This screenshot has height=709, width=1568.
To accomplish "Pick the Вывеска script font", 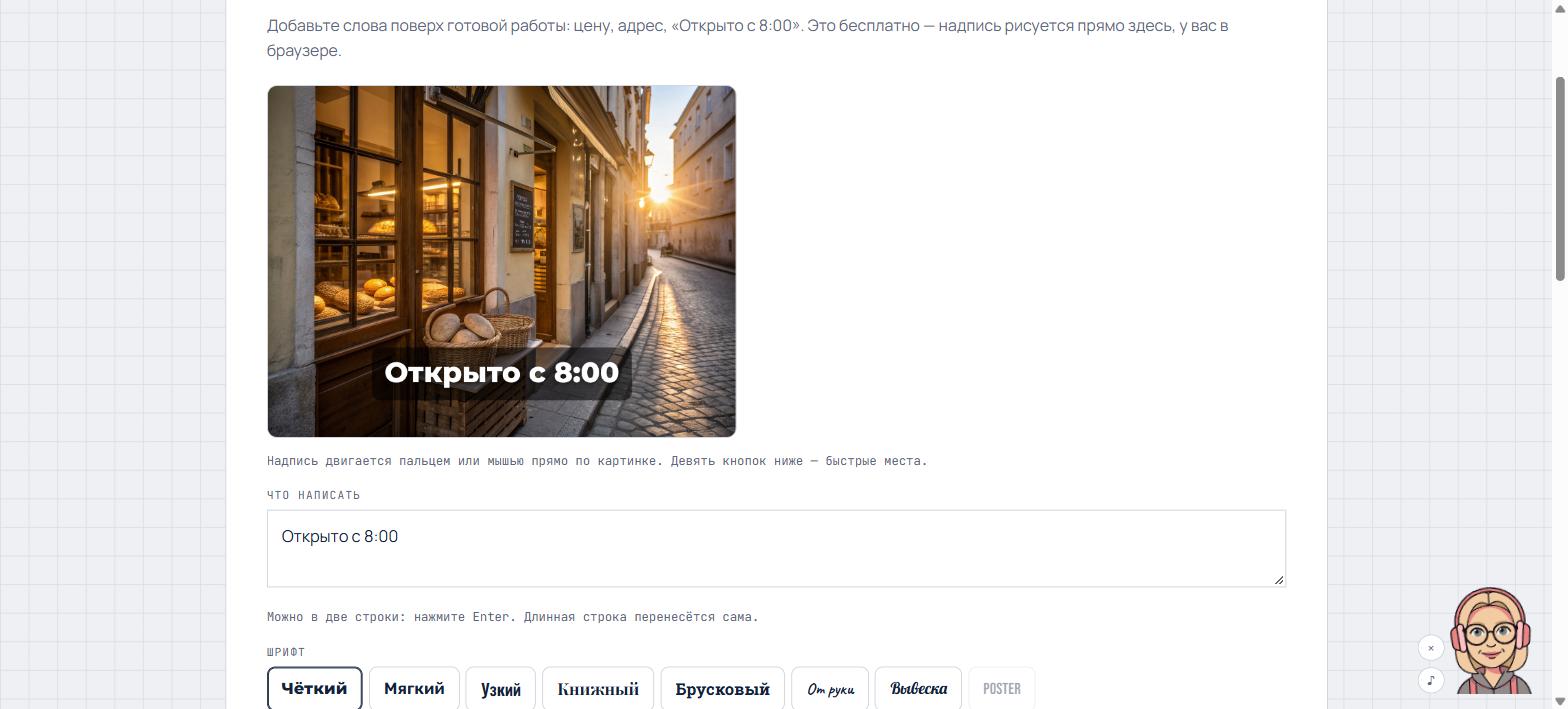I will pos(918,689).
